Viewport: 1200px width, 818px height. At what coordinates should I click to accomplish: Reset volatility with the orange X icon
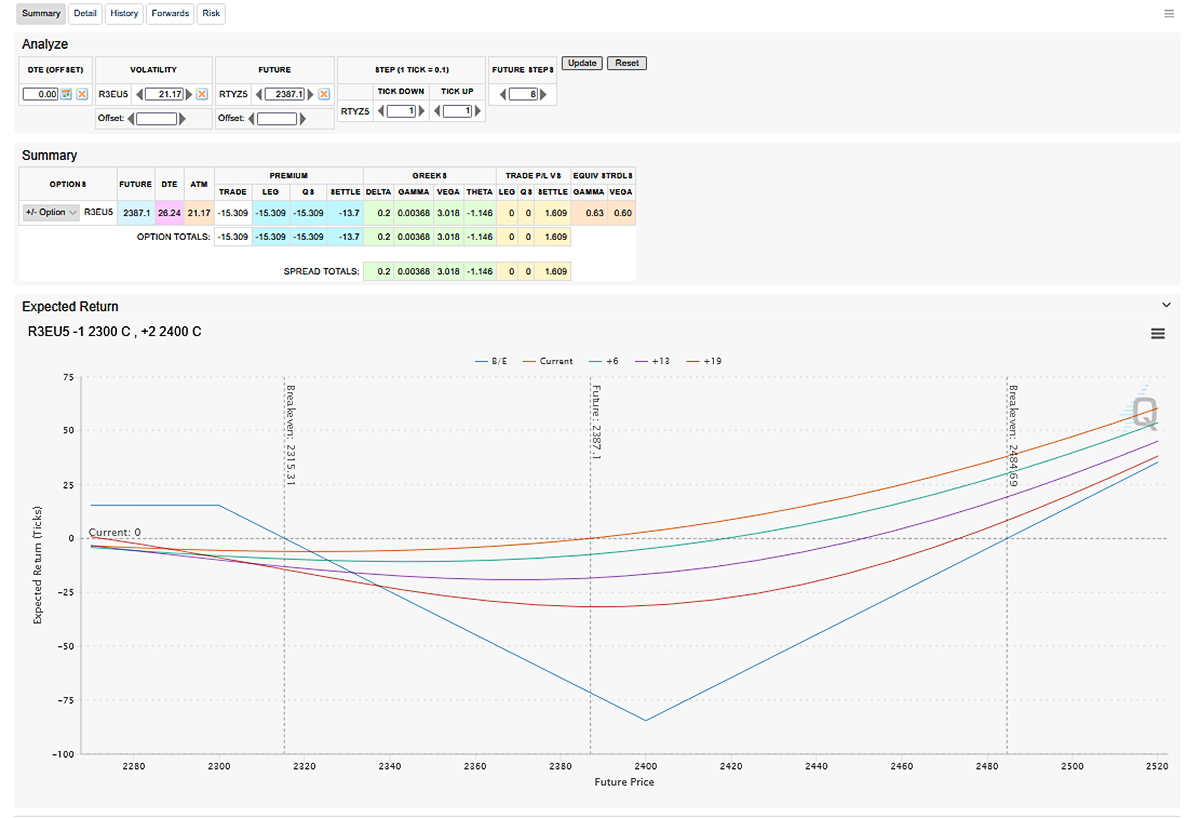coord(201,94)
